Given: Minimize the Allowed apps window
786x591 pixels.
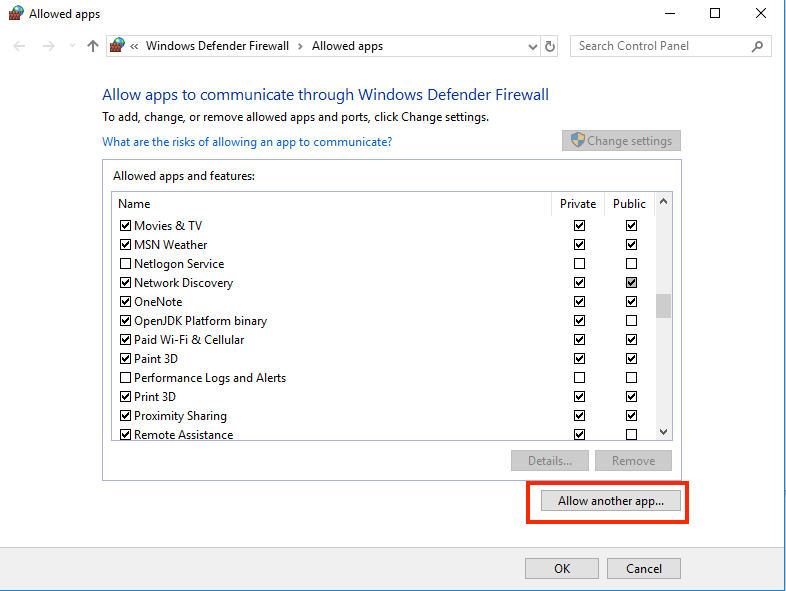Looking at the screenshot, I should [670, 14].
